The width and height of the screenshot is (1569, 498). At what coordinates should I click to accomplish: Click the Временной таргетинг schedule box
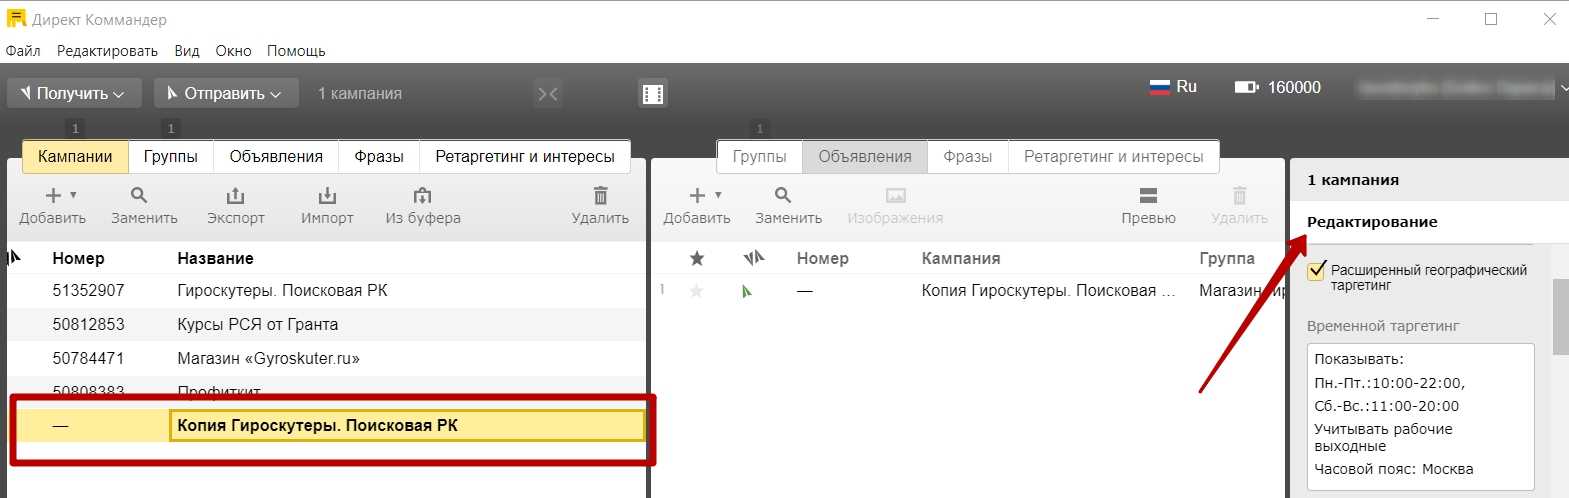pyautogui.click(x=1419, y=415)
